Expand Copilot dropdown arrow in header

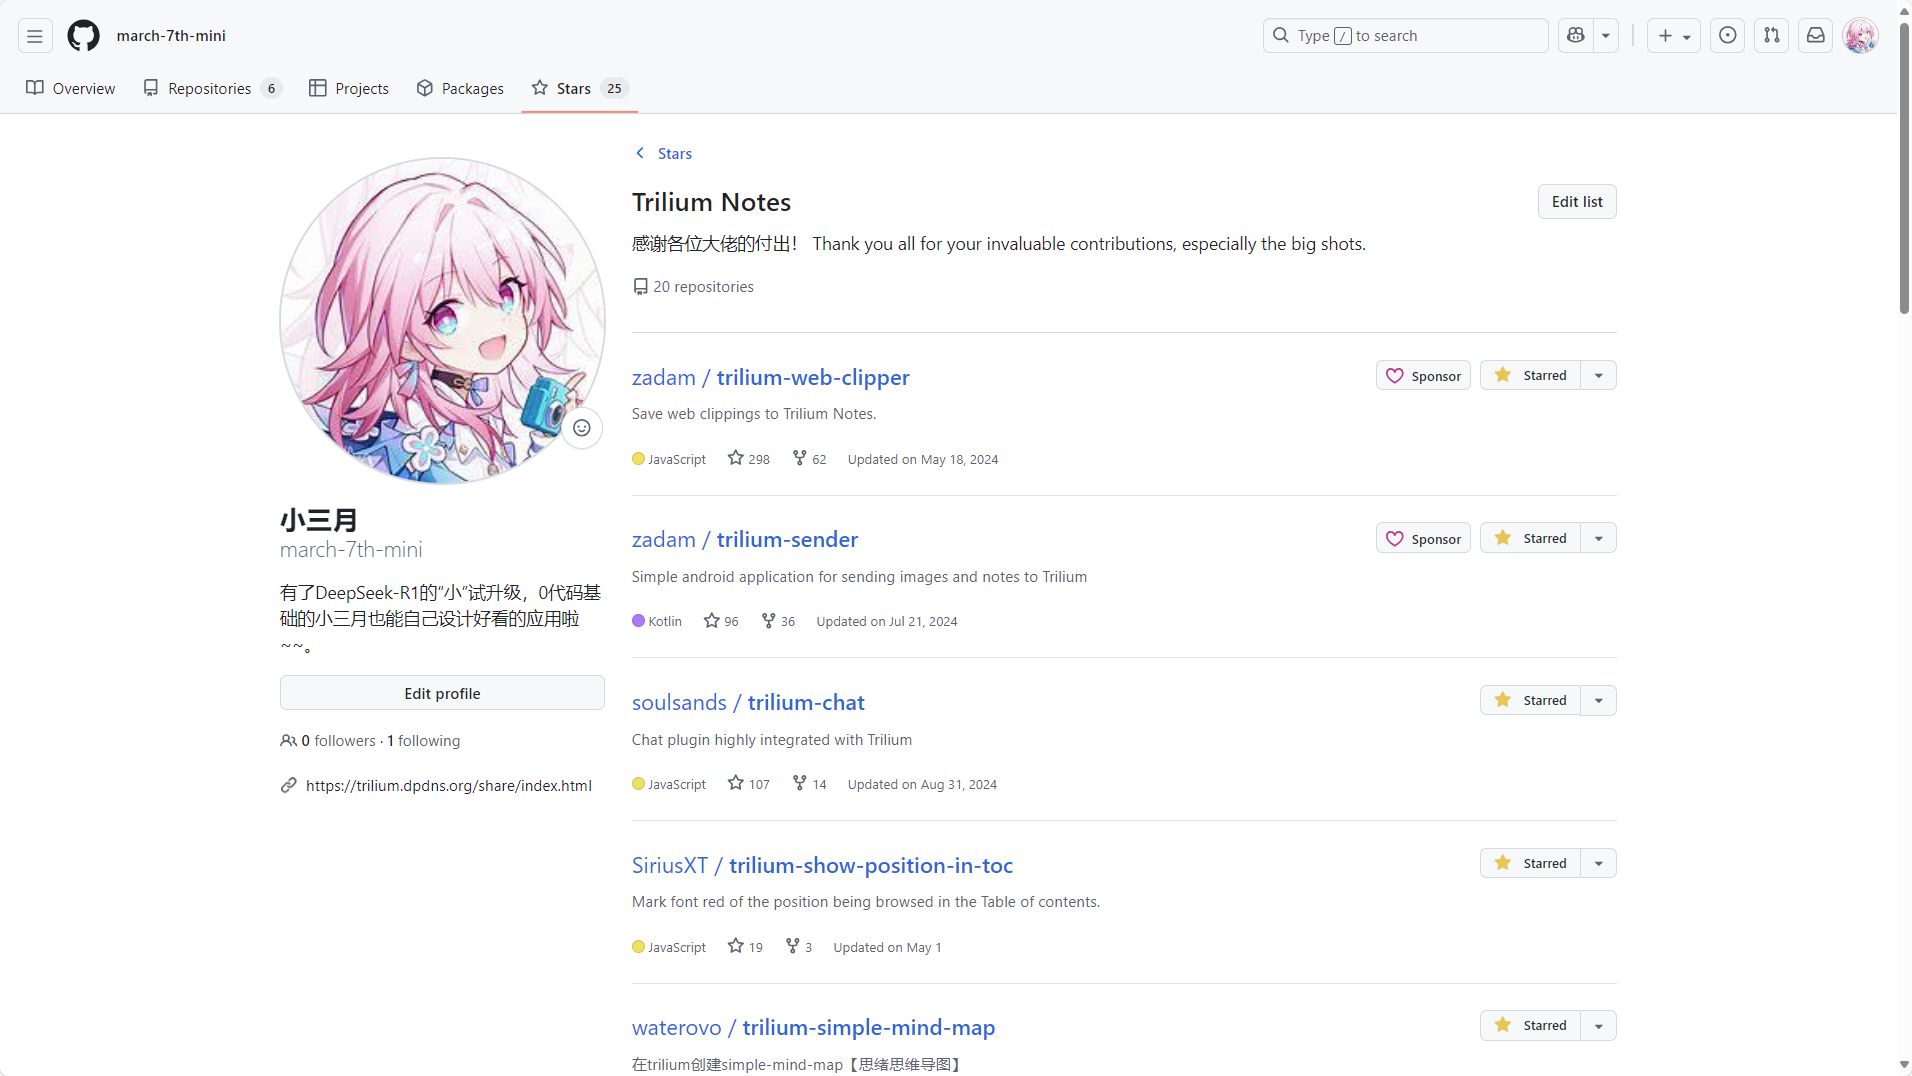tap(1605, 36)
